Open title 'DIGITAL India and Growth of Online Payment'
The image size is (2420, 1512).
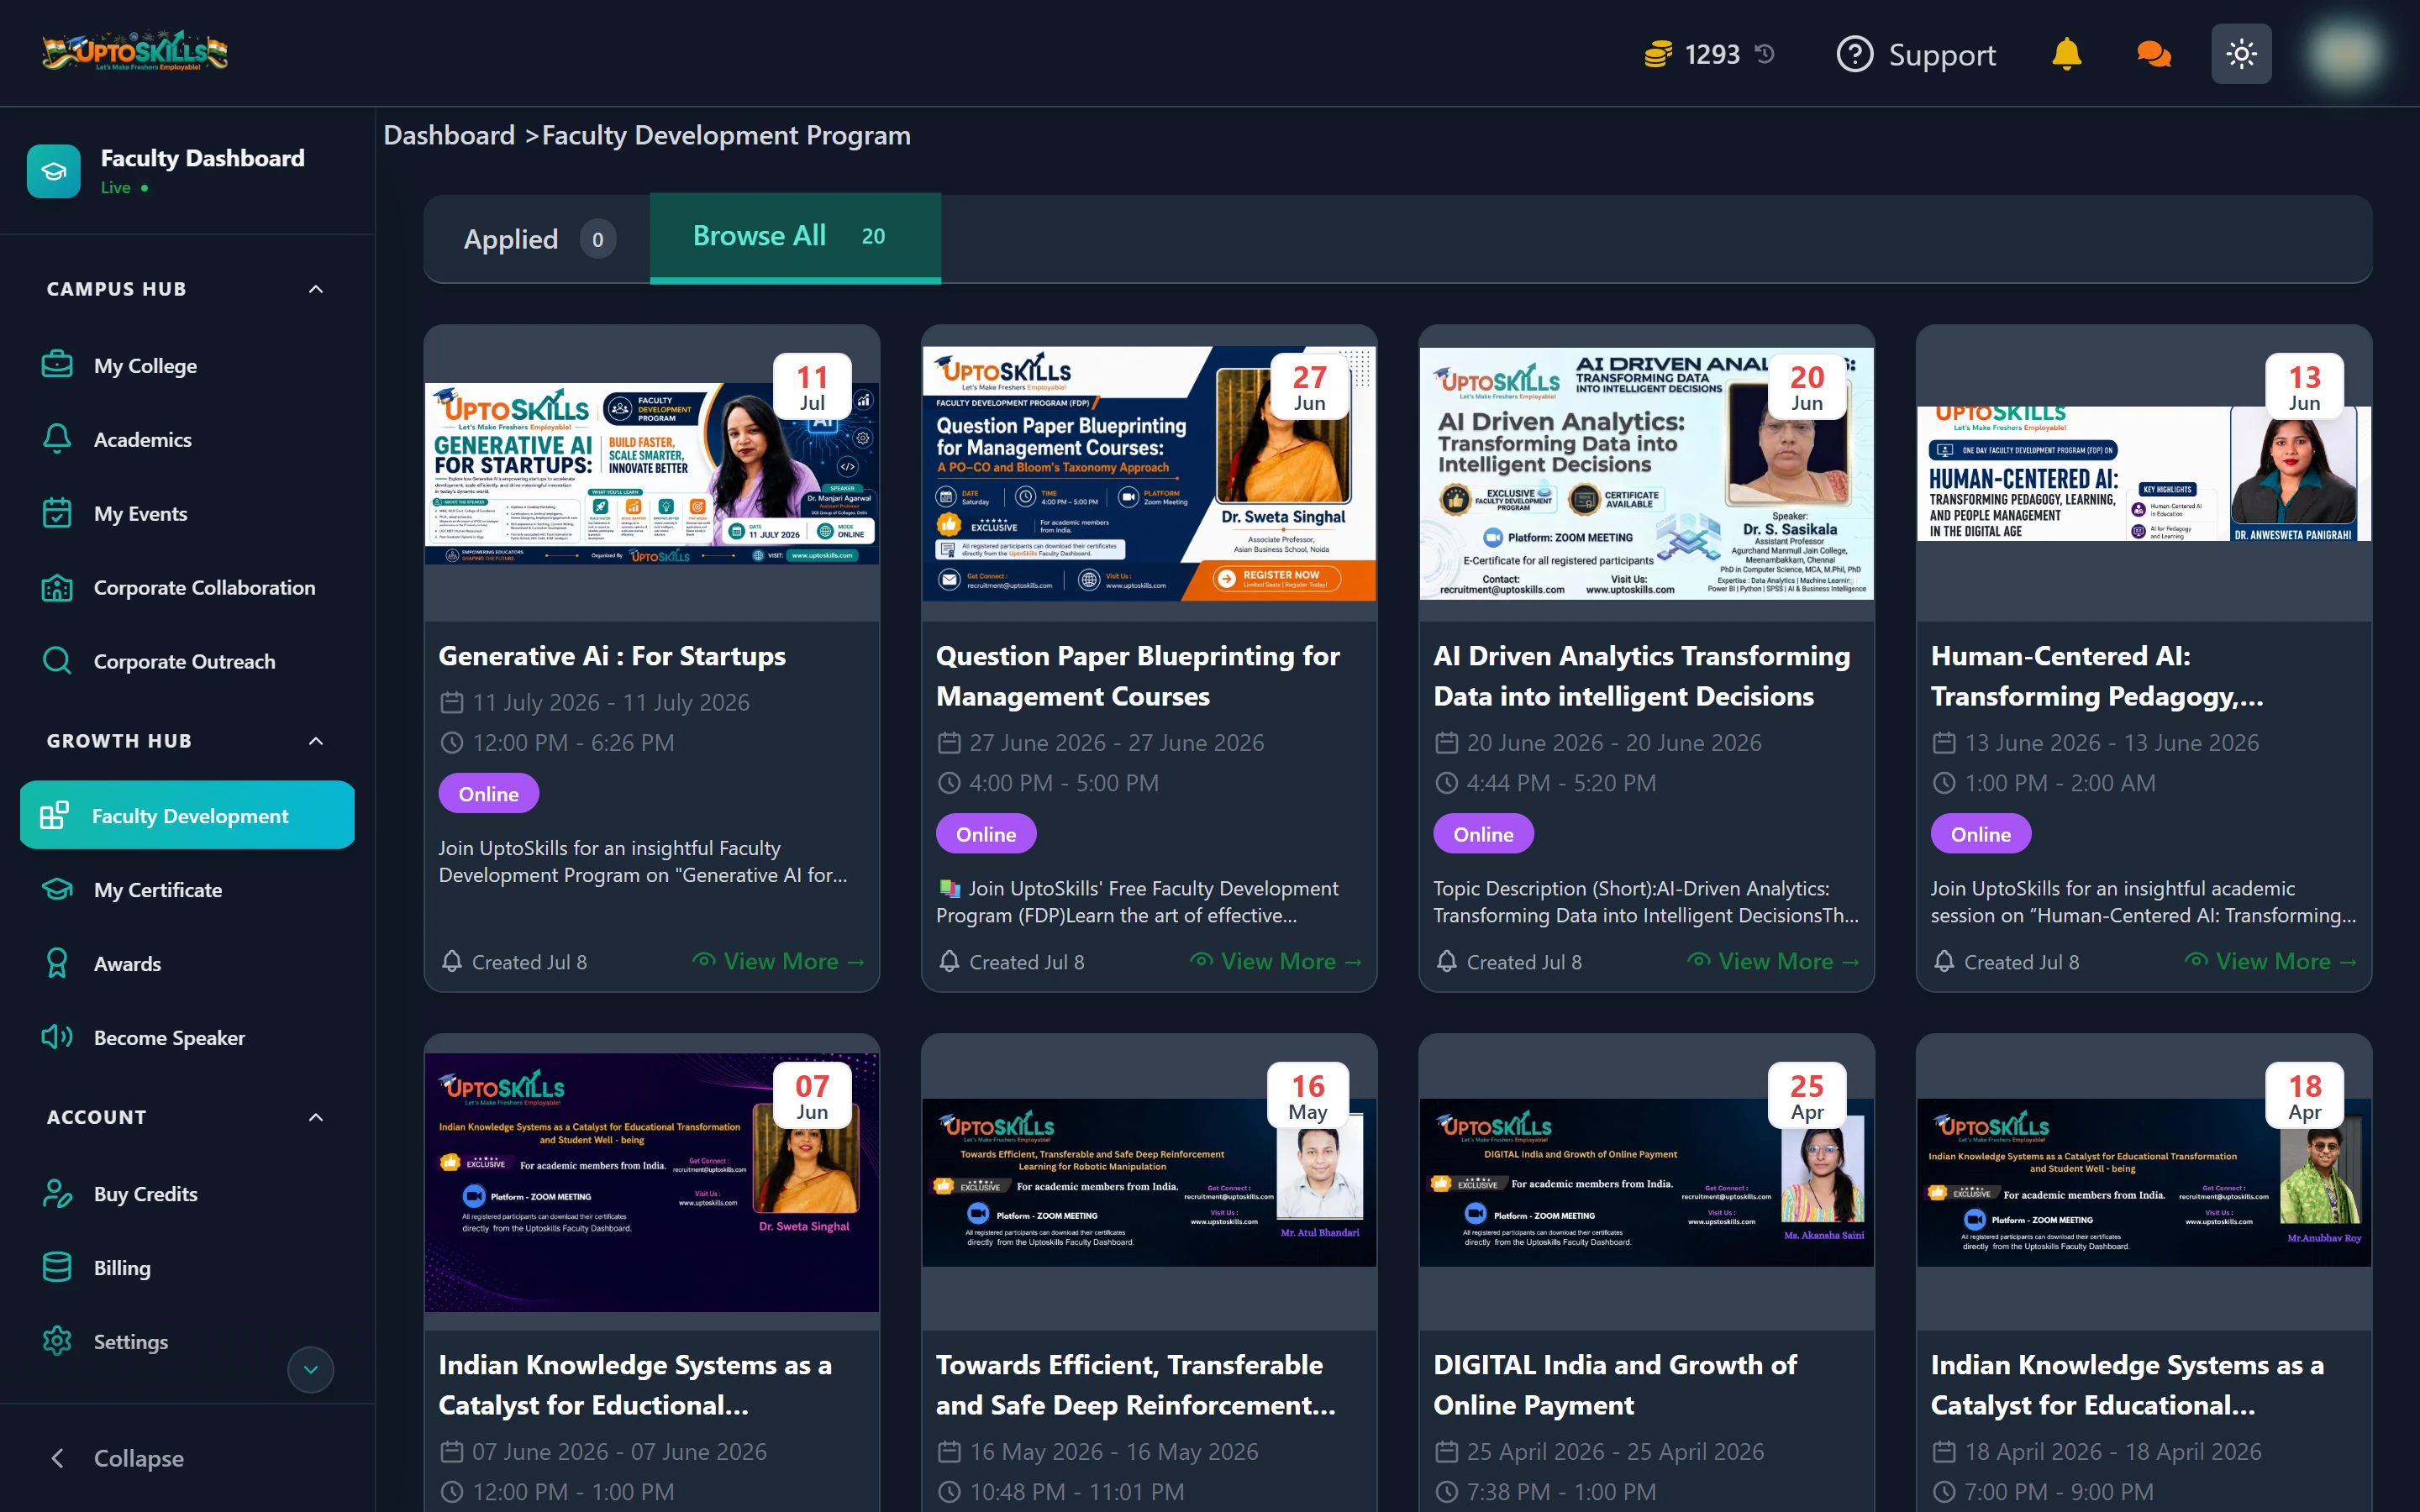pos(1615,1385)
